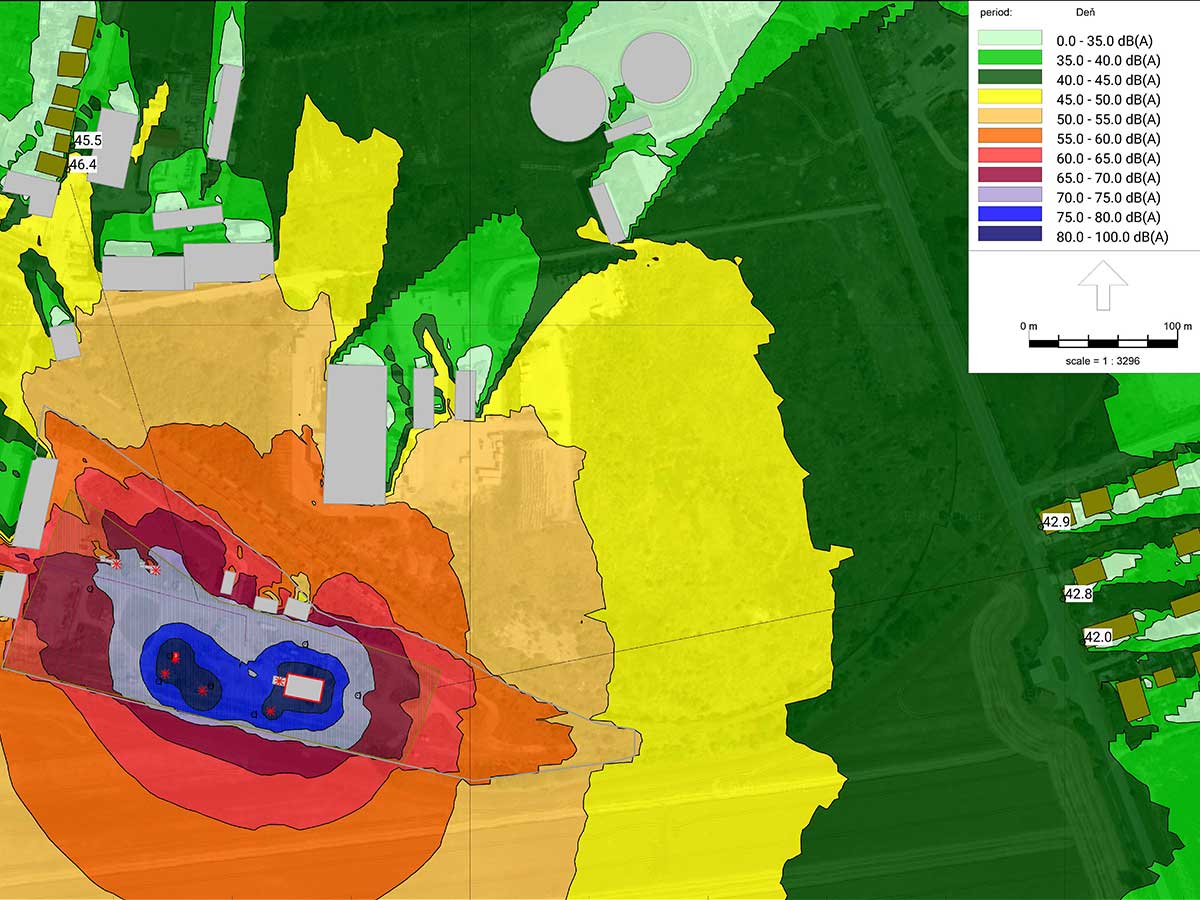Click the 75.0 - 80.0 dB(A) blue swatch
1200x900 pixels.
pos(1010,217)
